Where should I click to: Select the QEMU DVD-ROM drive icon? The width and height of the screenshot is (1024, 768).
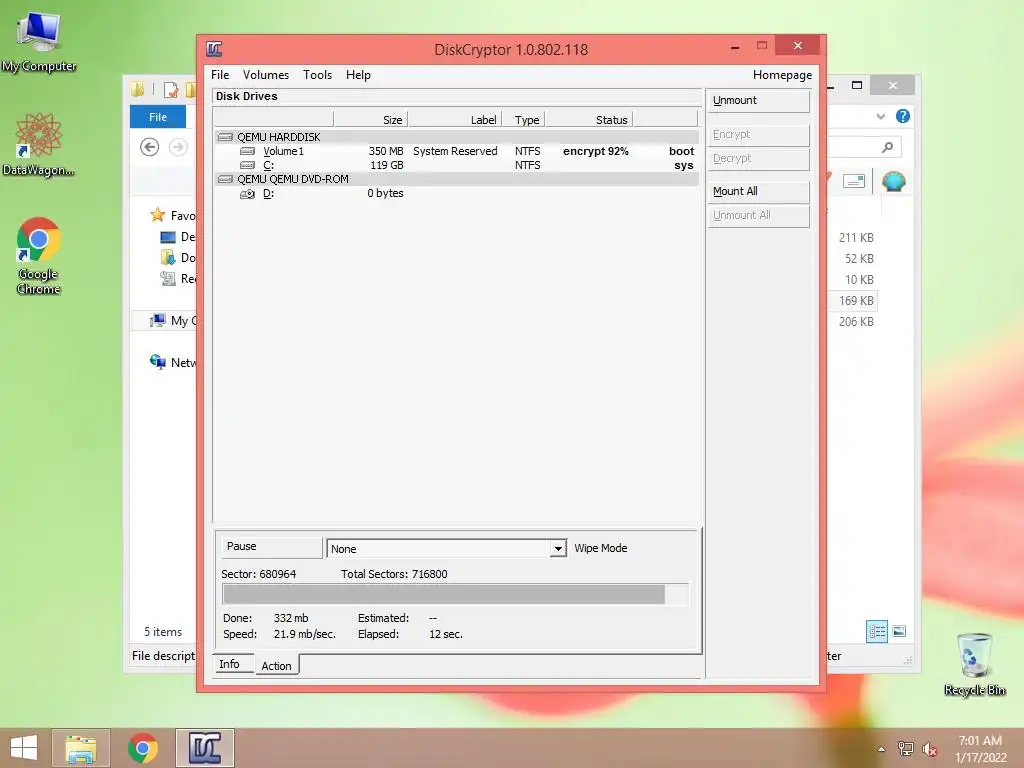tap(225, 179)
